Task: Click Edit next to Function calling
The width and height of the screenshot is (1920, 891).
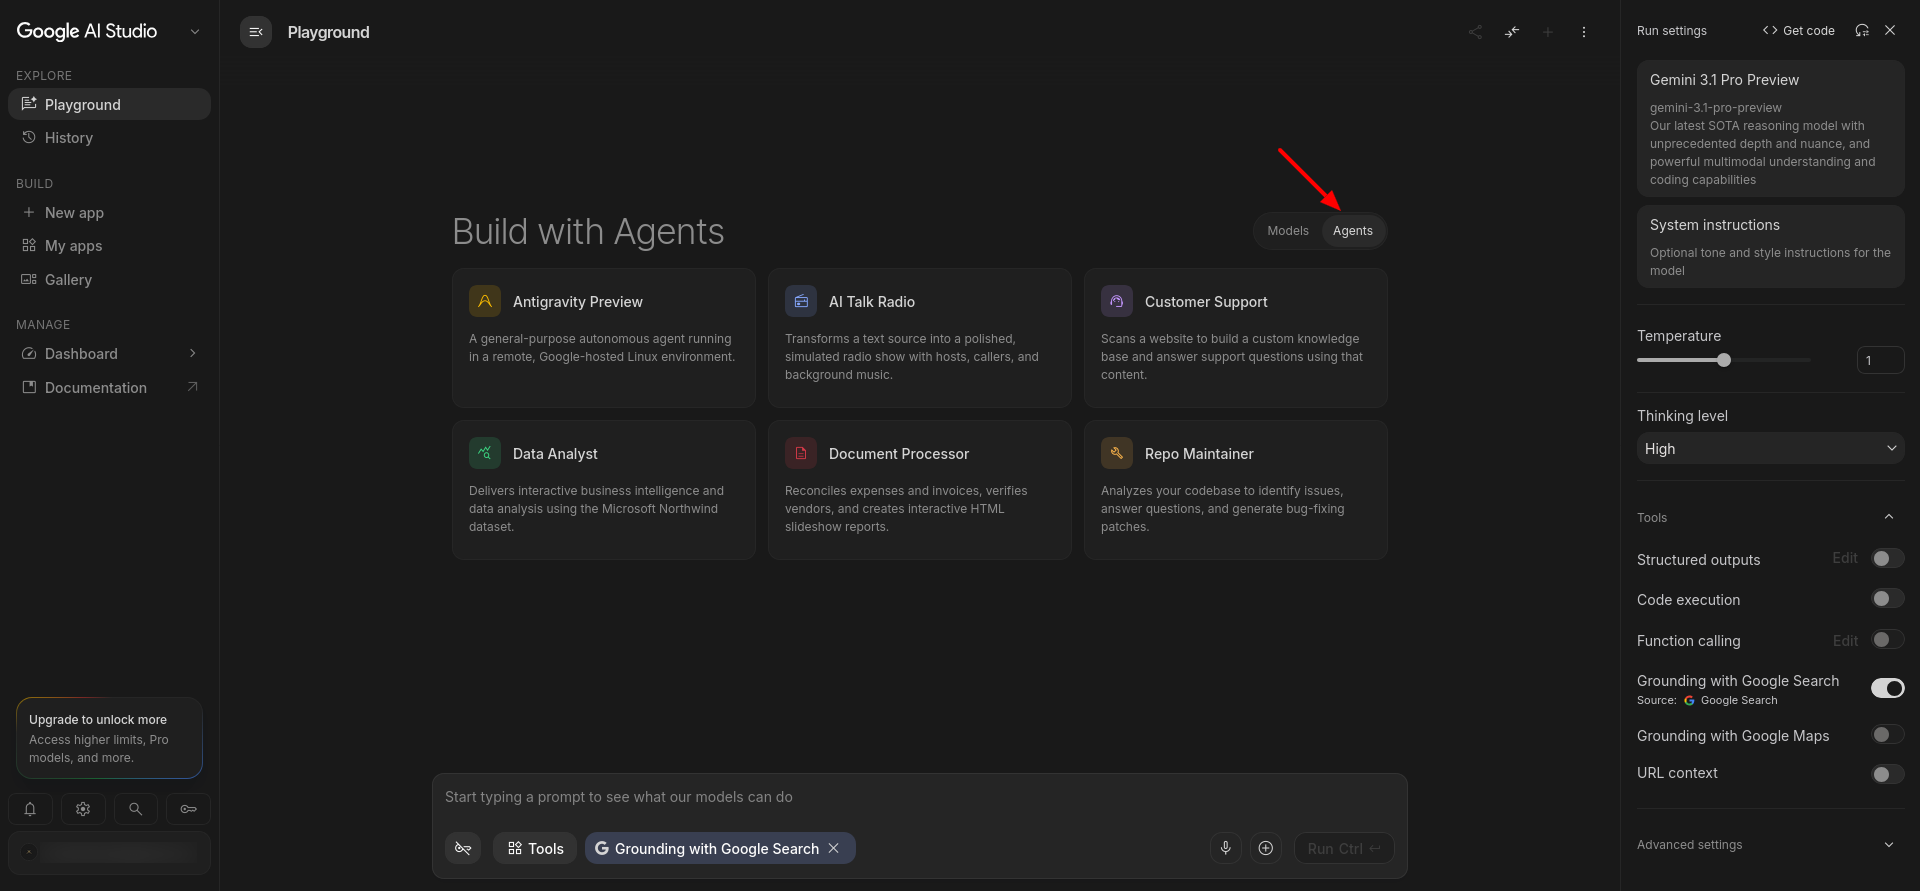Action: [x=1845, y=640]
